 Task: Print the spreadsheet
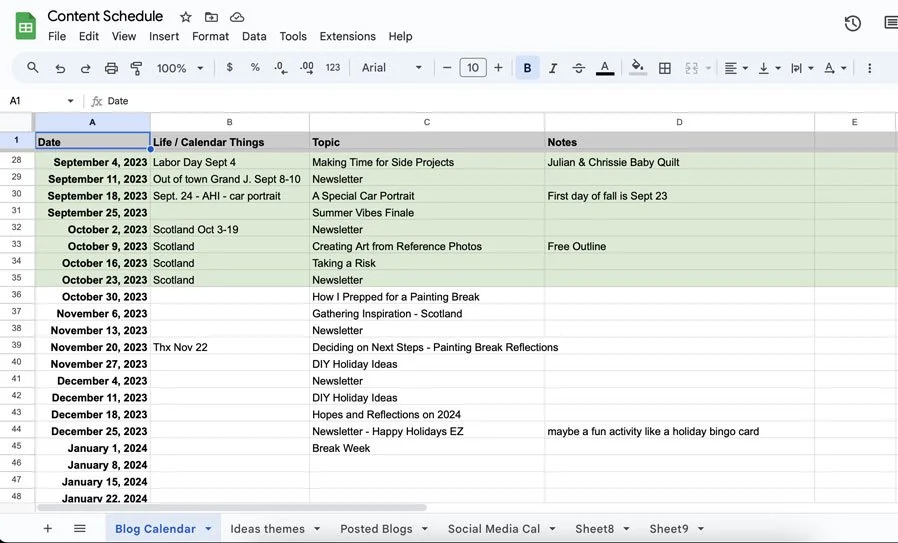tap(111, 68)
